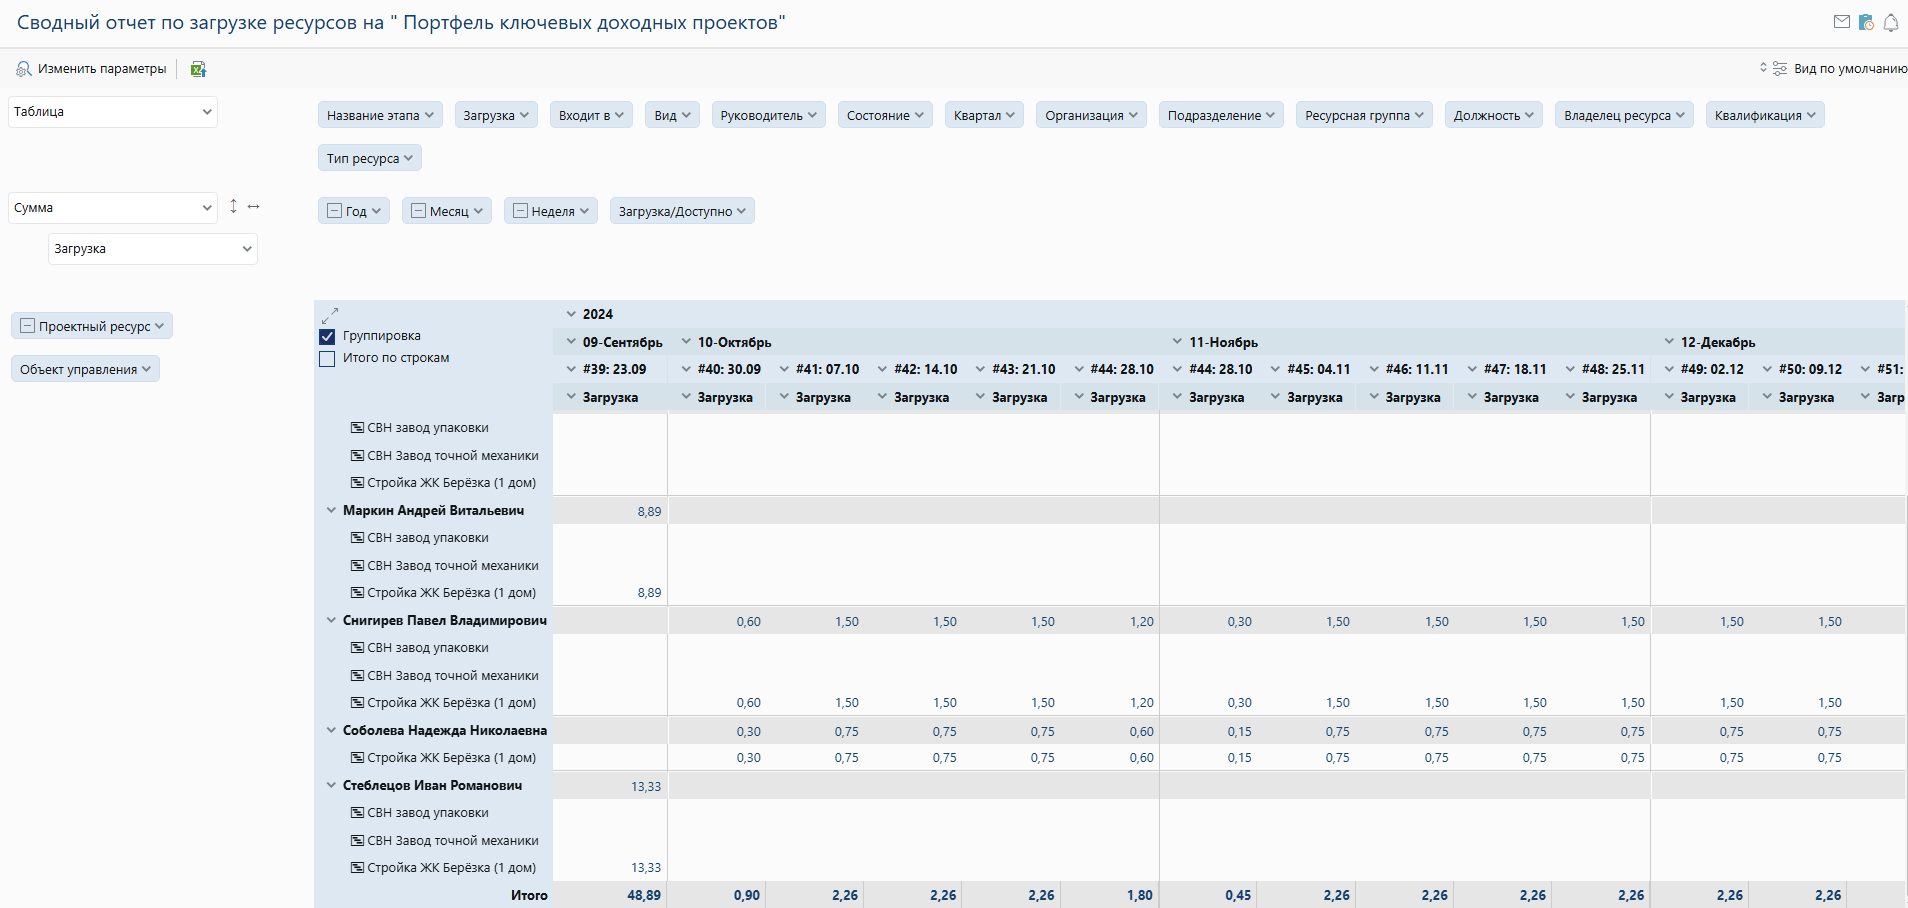This screenshot has height=908, width=1908.
Task: Click Изменить параметры button
Action: coord(92,69)
